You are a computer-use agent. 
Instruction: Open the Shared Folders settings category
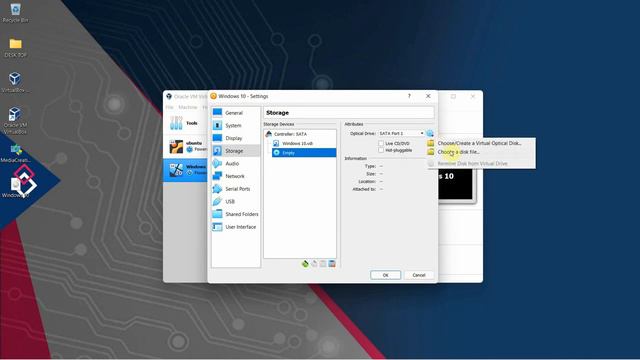(235, 214)
